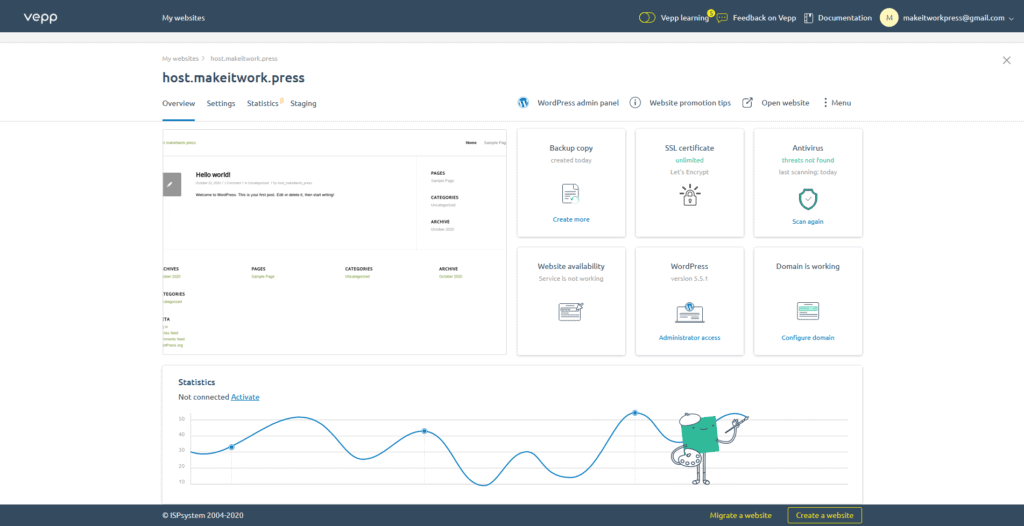Viewport: 1024px width, 526px height.
Task: Click the Domain is working browser icon
Action: pyautogui.click(x=808, y=311)
